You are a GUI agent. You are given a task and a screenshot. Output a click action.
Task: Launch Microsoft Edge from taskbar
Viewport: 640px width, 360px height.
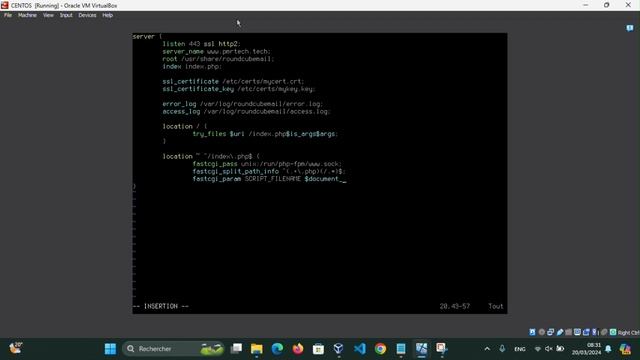[x=278, y=349]
